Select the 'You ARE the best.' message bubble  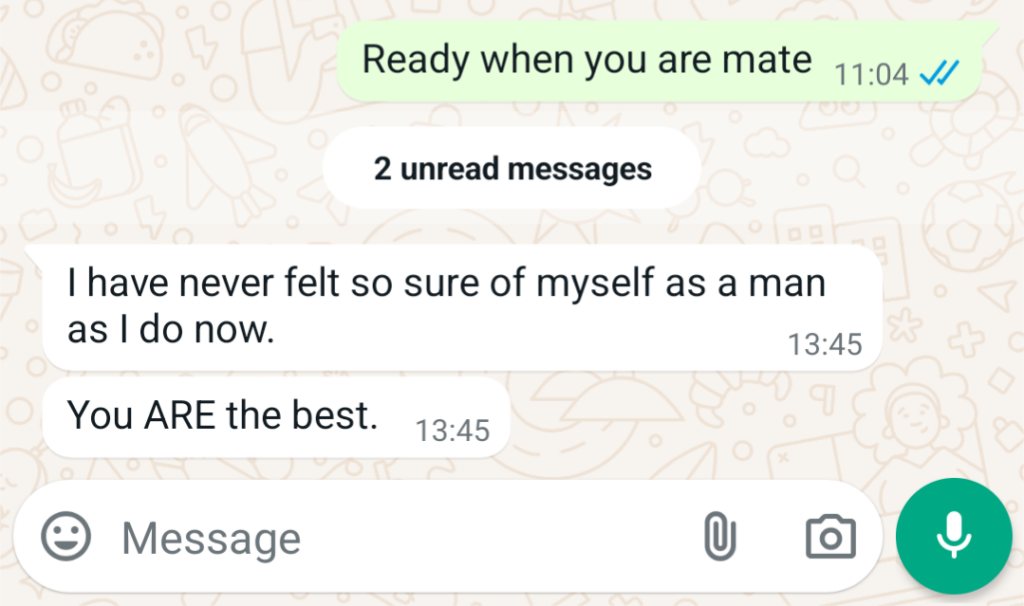click(x=276, y=417)
